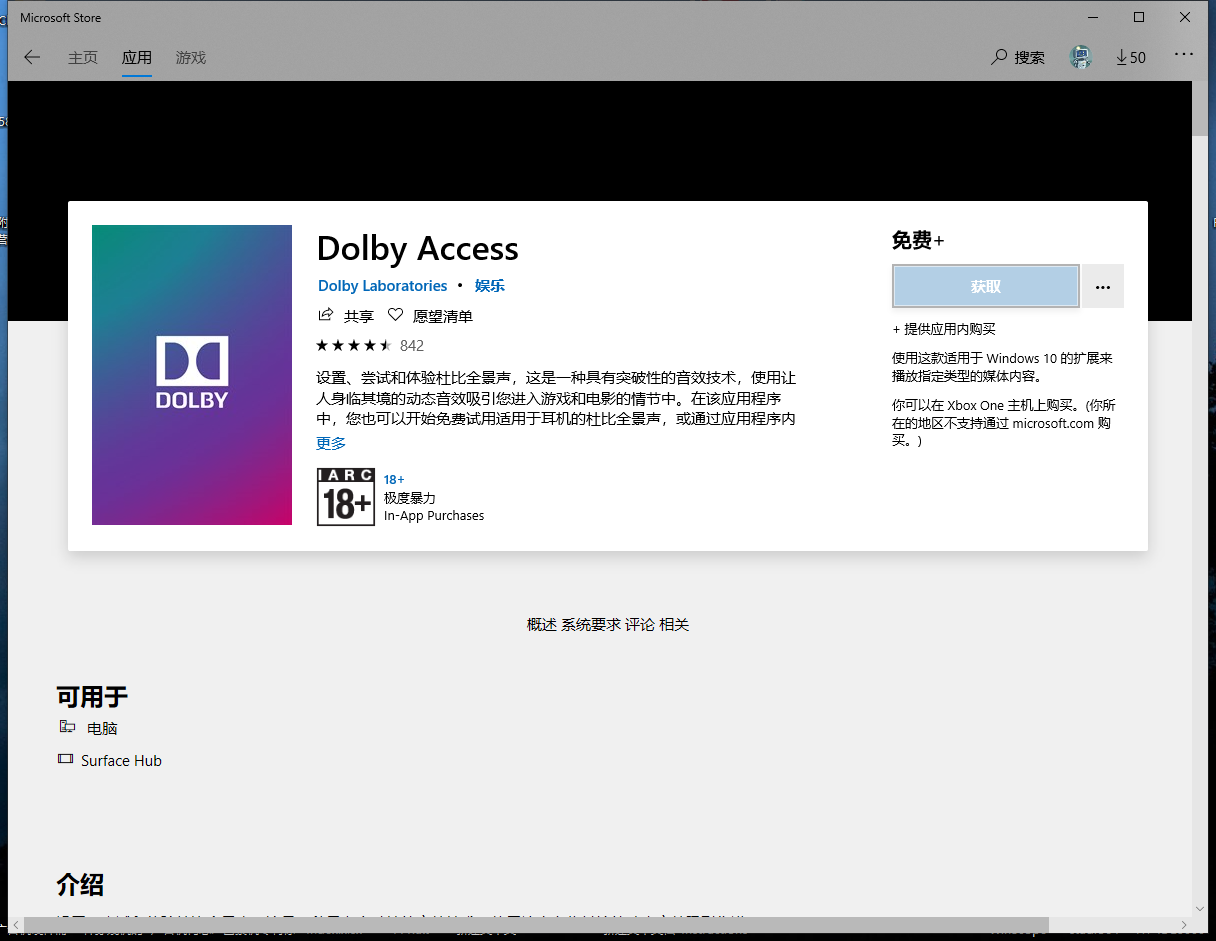
Task: Click the 电脑 device icon
Action: pyautogui.click(x=67, y=727)
